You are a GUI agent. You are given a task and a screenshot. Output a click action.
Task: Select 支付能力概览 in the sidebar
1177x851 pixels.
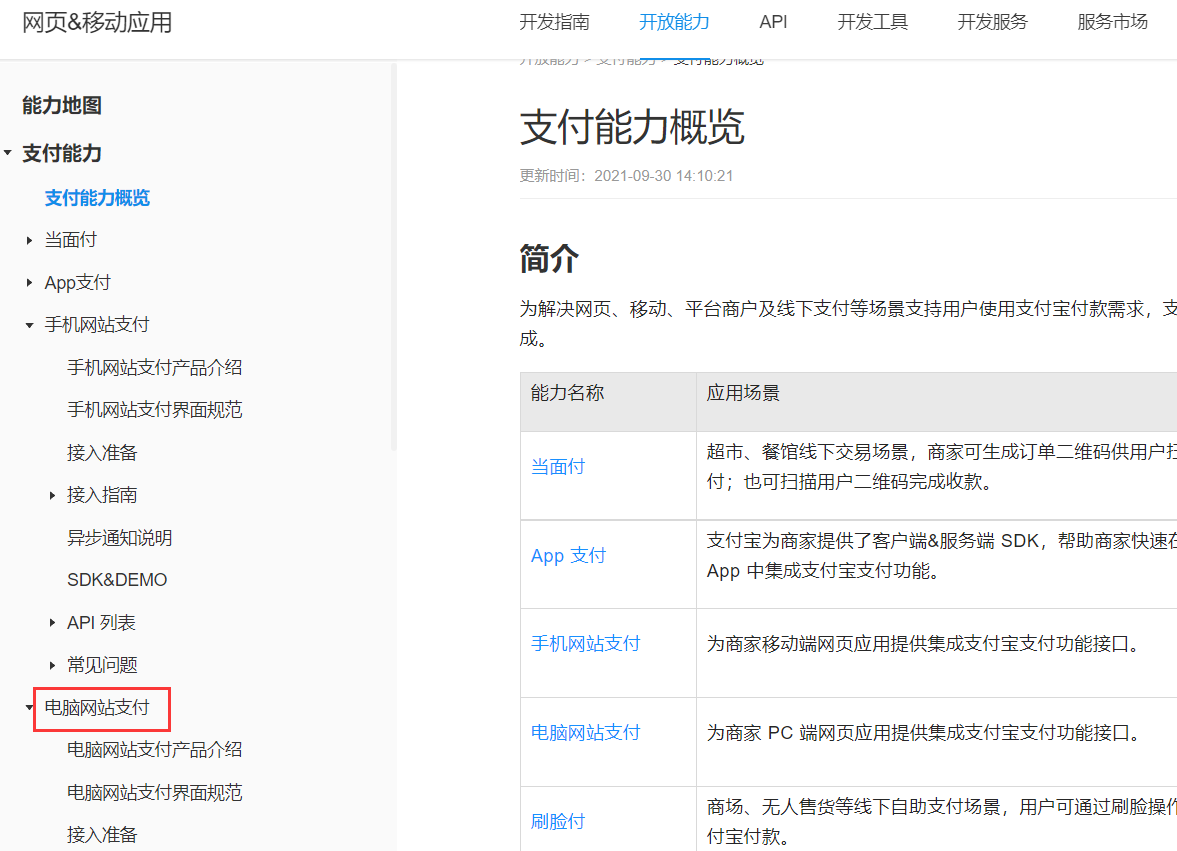96,198
